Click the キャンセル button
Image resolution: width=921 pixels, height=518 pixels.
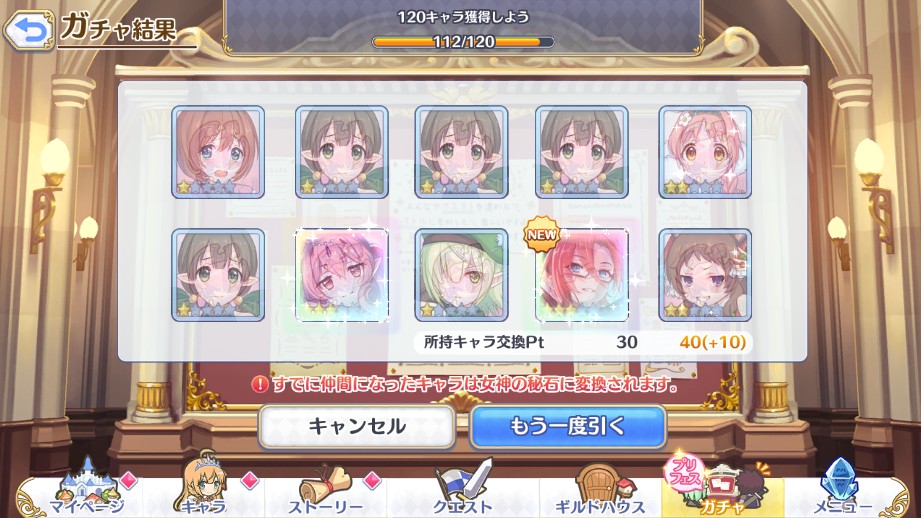tap(357, 426)
